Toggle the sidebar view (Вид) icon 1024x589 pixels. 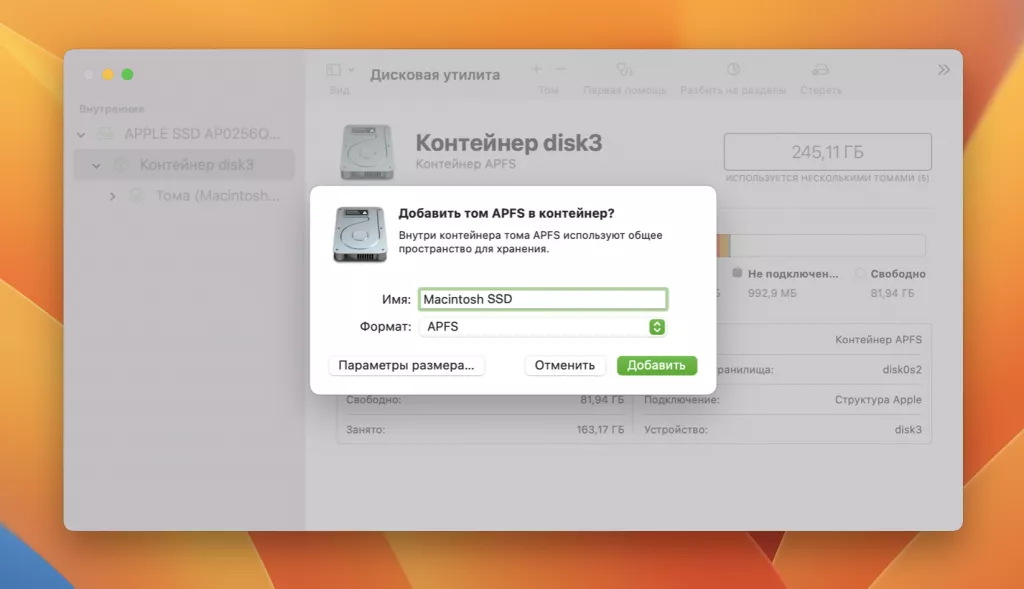click(331, 70)
